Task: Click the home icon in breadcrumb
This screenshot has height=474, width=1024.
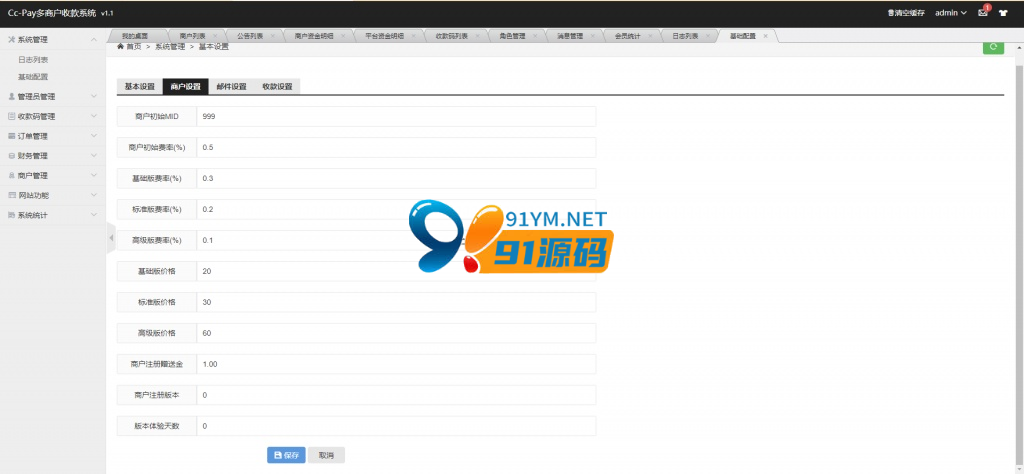Action: (120, 46)
